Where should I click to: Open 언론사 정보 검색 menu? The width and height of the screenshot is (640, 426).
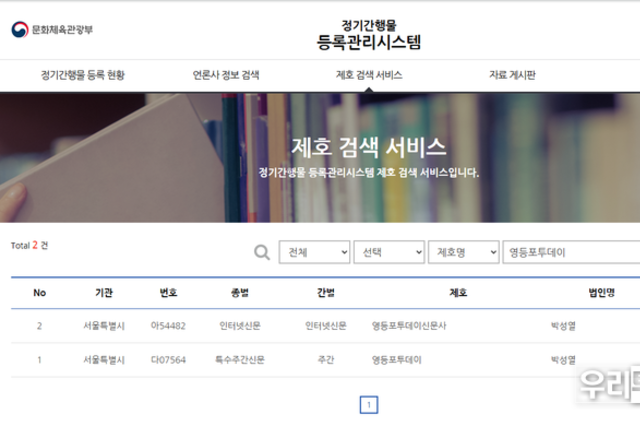coord(226,75)
